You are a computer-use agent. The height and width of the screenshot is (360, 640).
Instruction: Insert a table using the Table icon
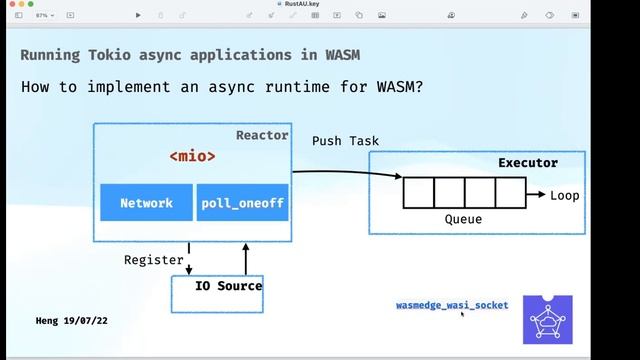315,16
